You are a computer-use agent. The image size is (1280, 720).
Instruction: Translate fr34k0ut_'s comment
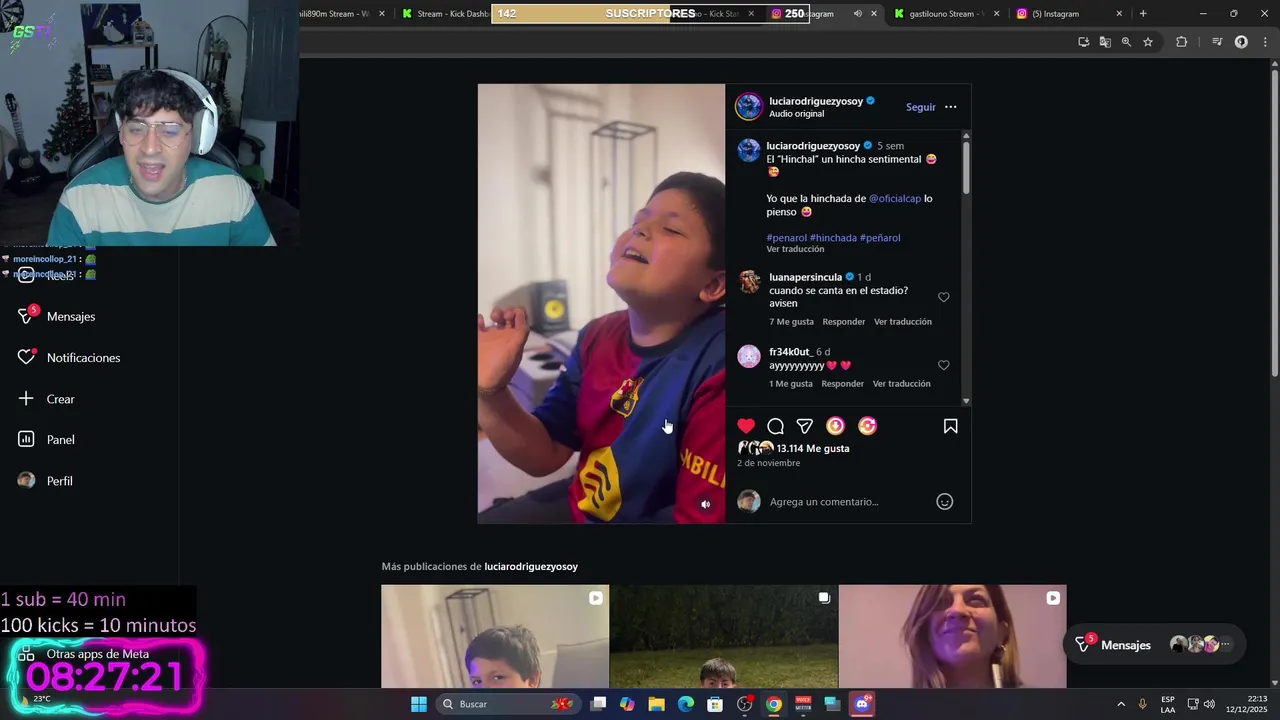[x=901, y=384]
